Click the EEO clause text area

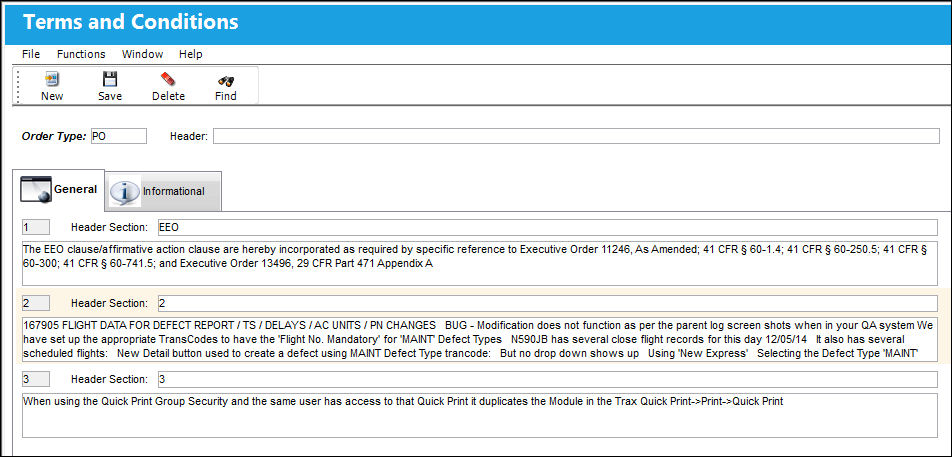point(480,263)
